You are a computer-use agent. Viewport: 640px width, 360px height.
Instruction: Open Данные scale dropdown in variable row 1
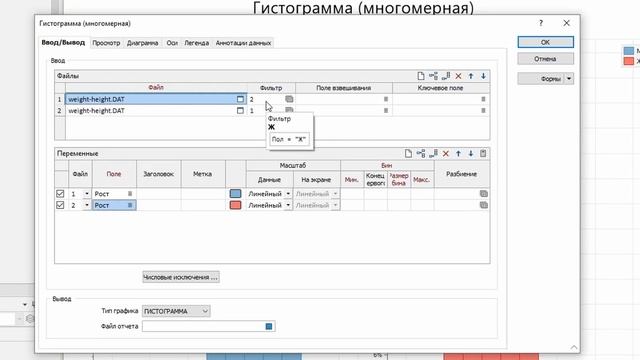click(x=288, y=194)
